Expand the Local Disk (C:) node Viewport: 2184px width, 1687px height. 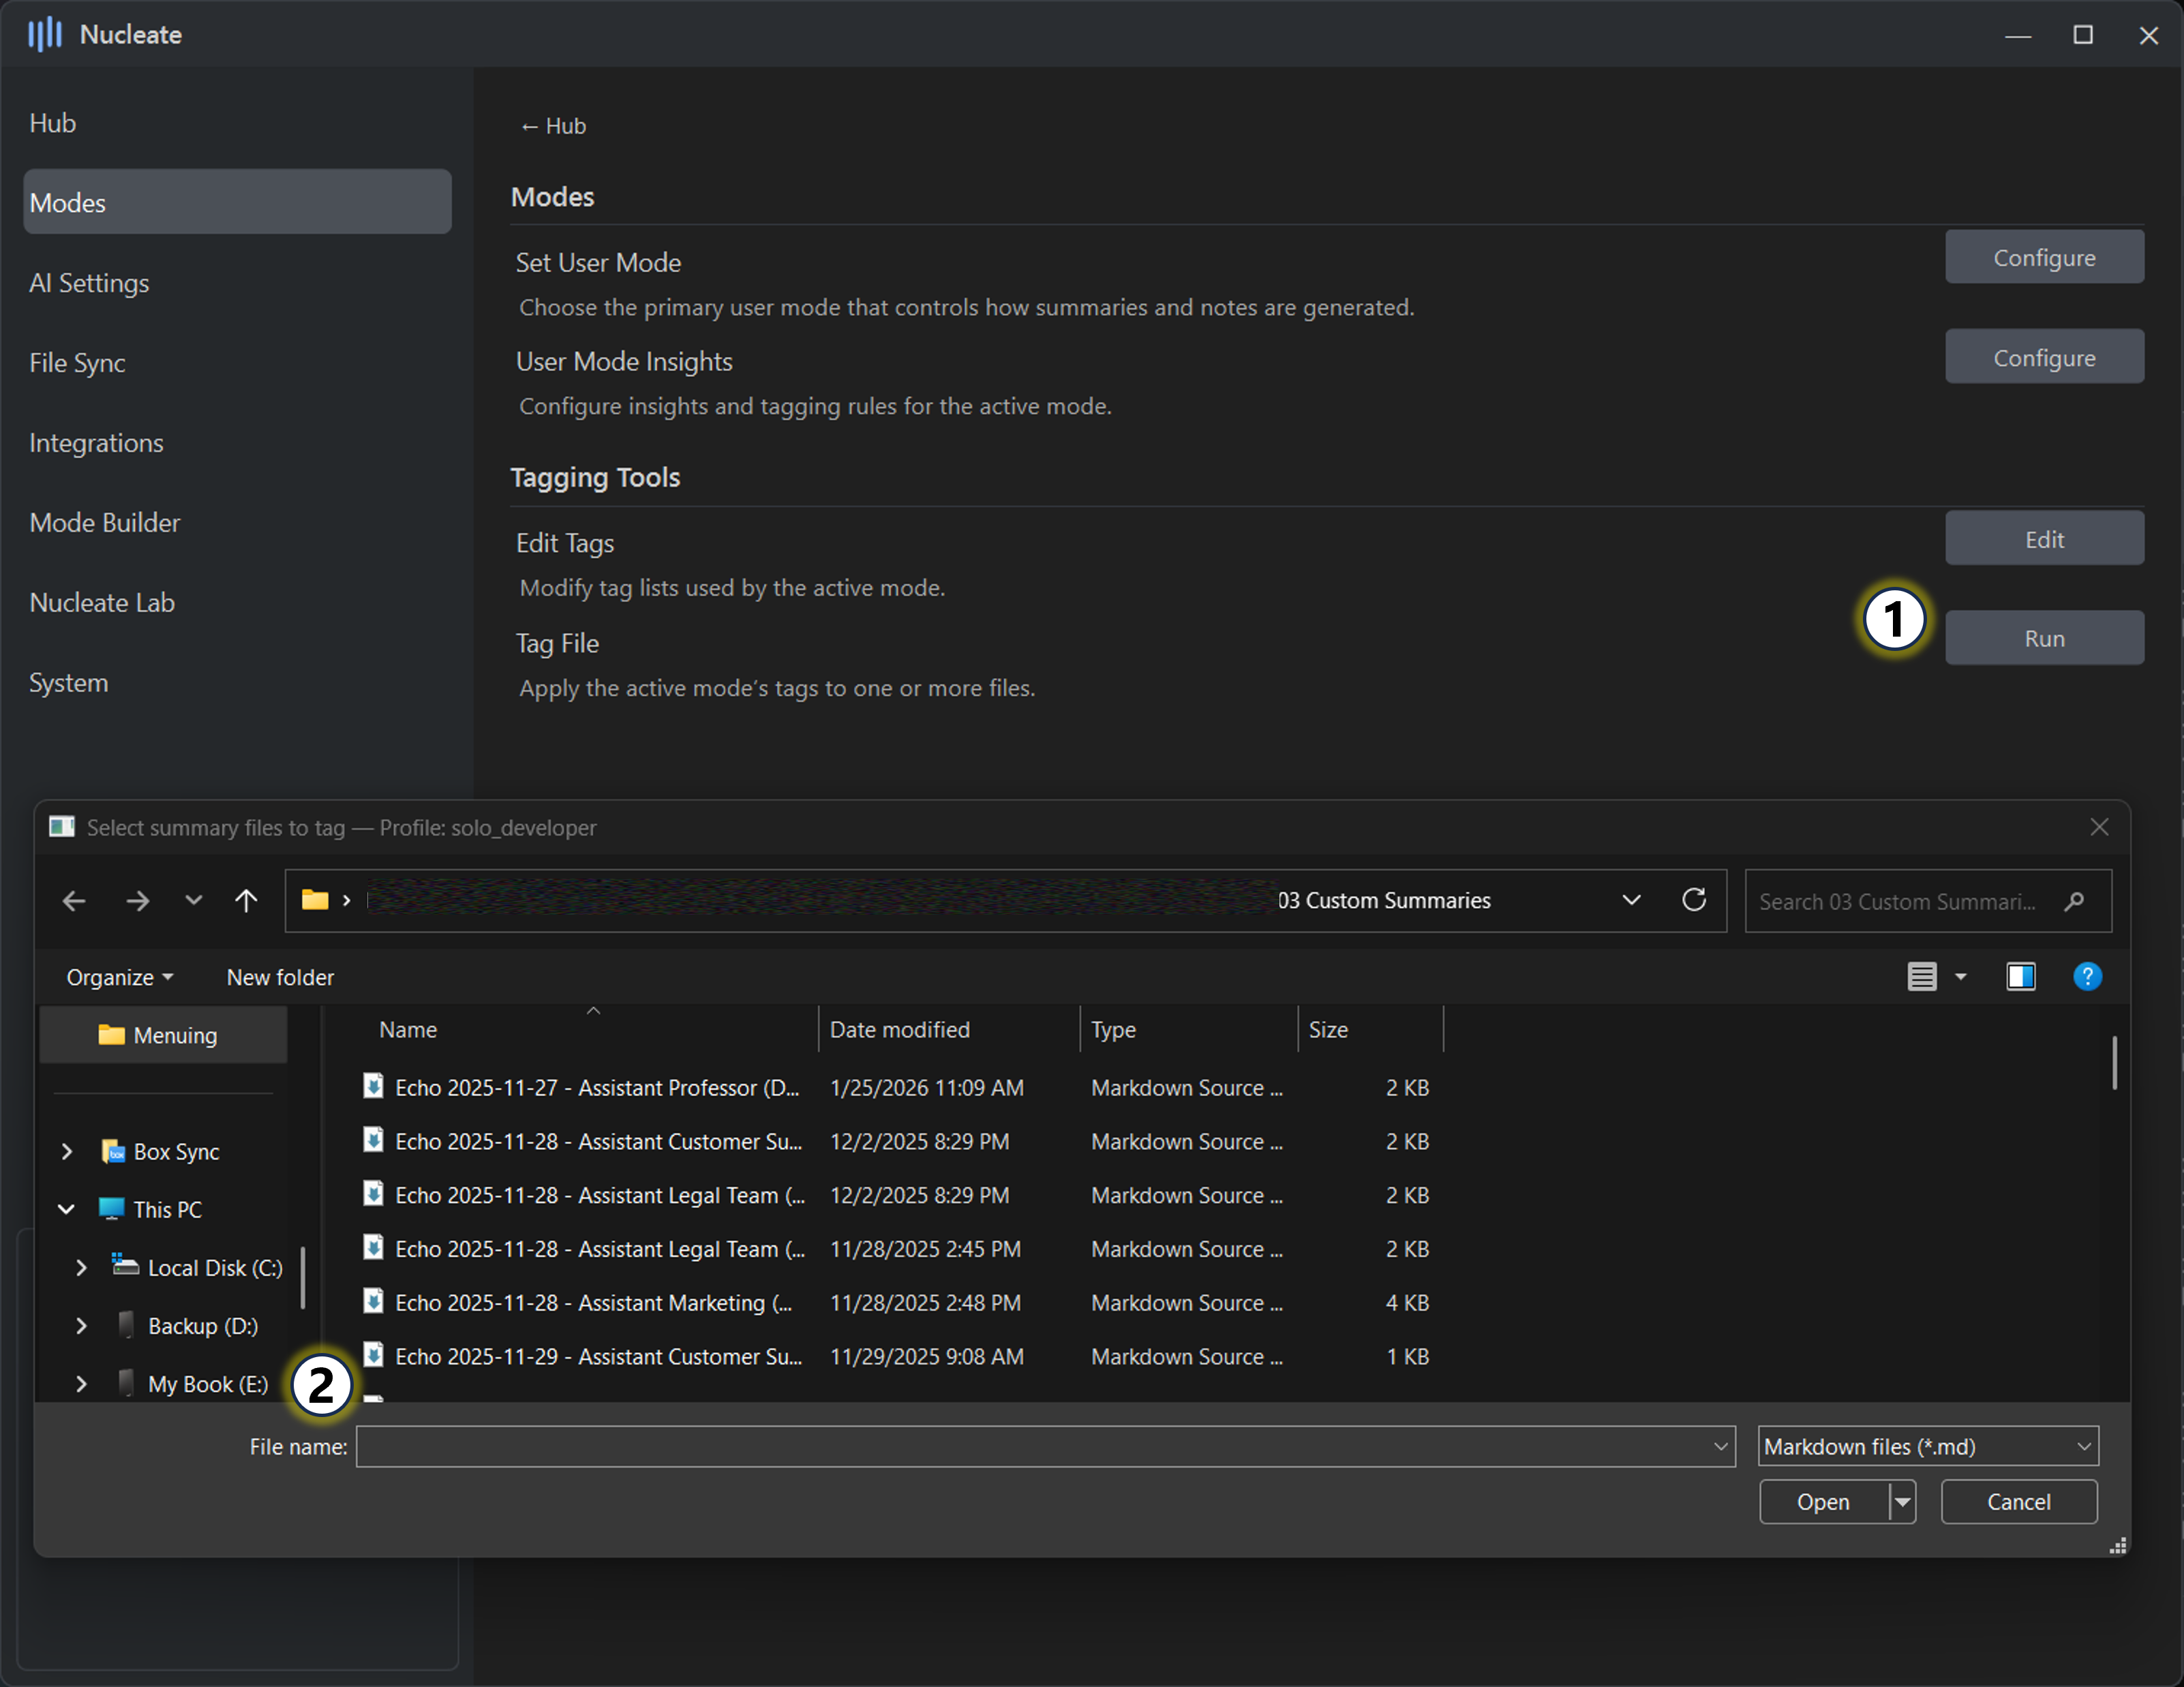pyautogui.click(x=82, y=1268)
